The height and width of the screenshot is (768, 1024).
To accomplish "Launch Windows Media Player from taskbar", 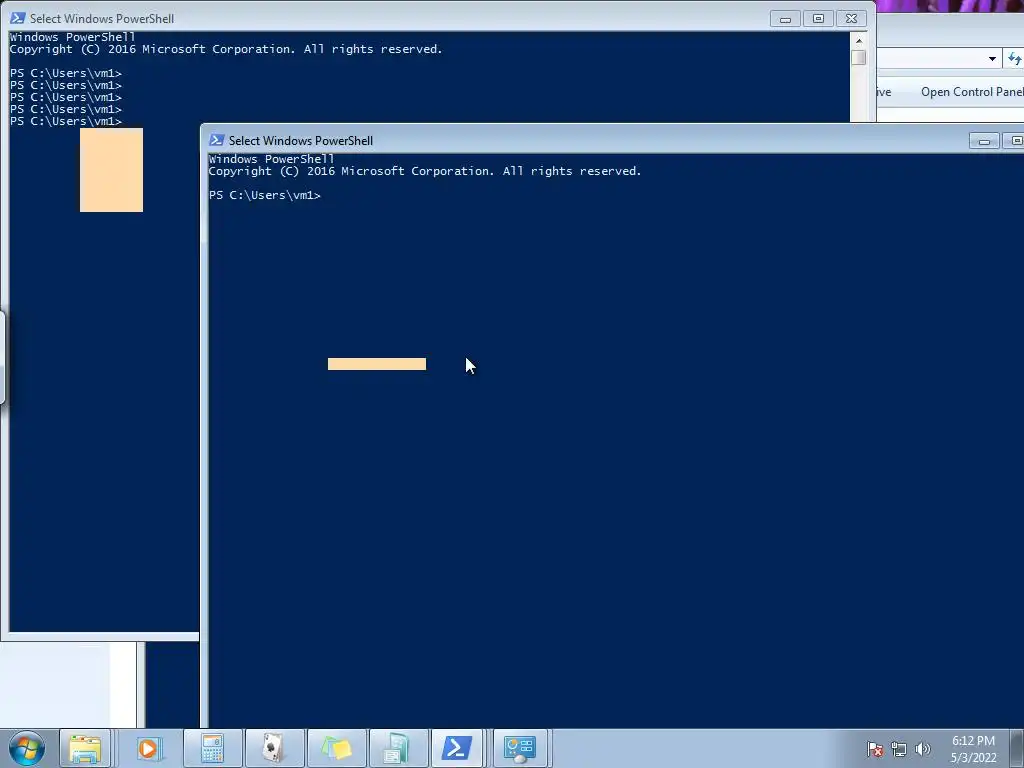I will coord(149,748).
